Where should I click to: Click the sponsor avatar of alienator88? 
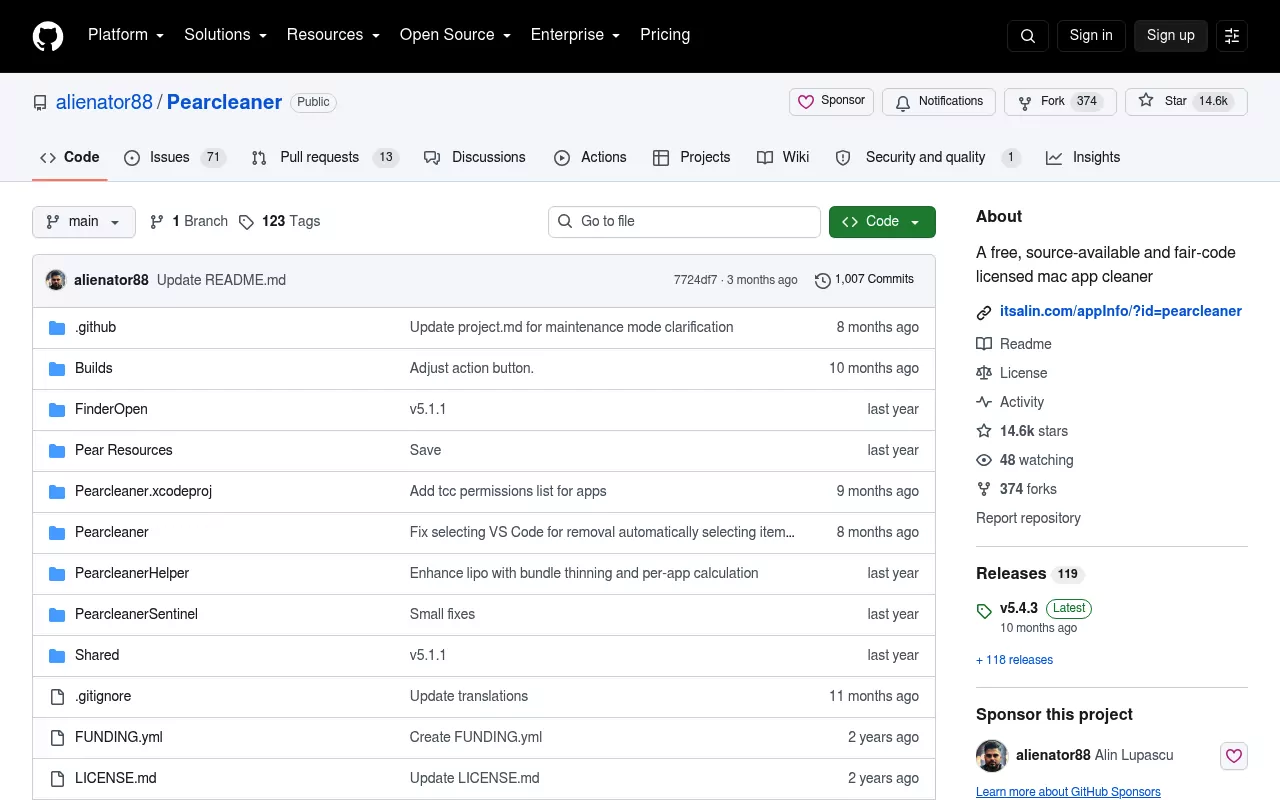pos(992,756)
